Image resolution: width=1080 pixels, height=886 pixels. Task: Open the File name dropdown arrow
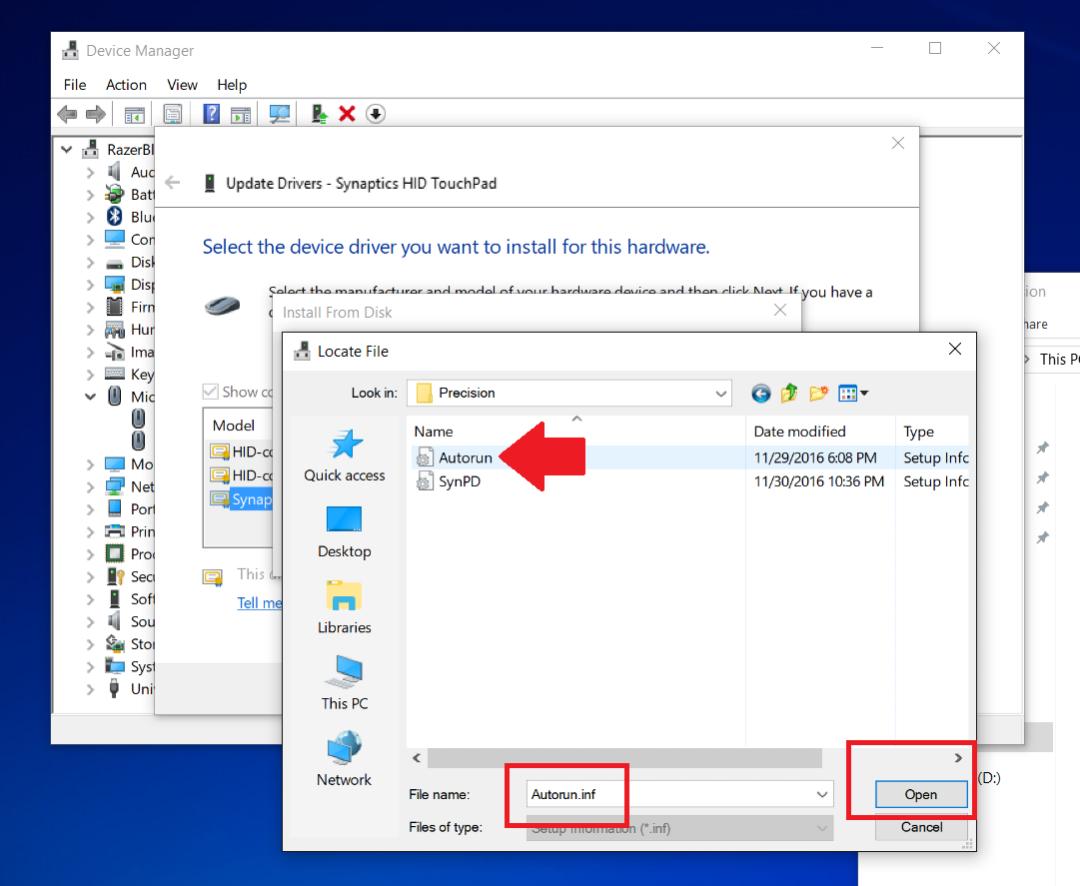822,794
